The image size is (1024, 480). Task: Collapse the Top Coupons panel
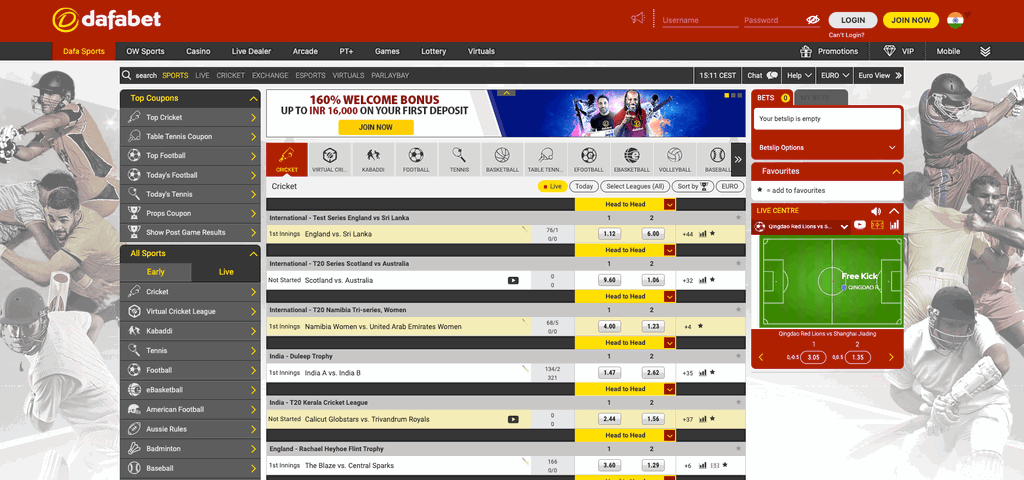tap(253, 99)
